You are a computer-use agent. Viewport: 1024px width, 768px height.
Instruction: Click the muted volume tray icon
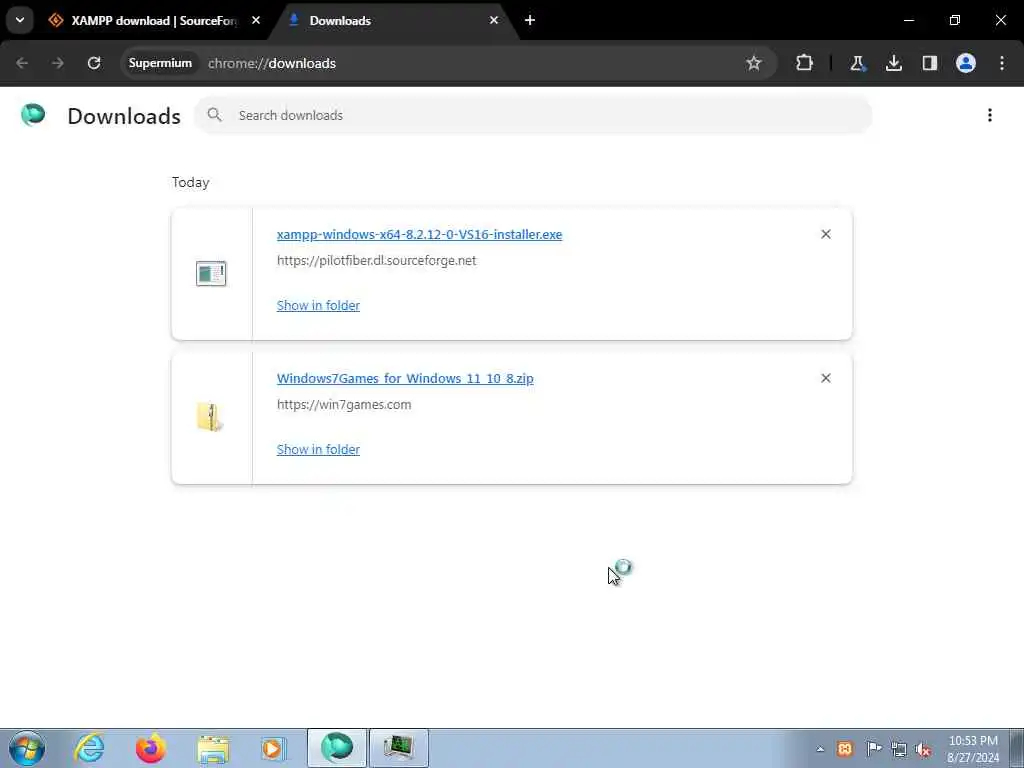pyautogui.click(x=923, y=749)
